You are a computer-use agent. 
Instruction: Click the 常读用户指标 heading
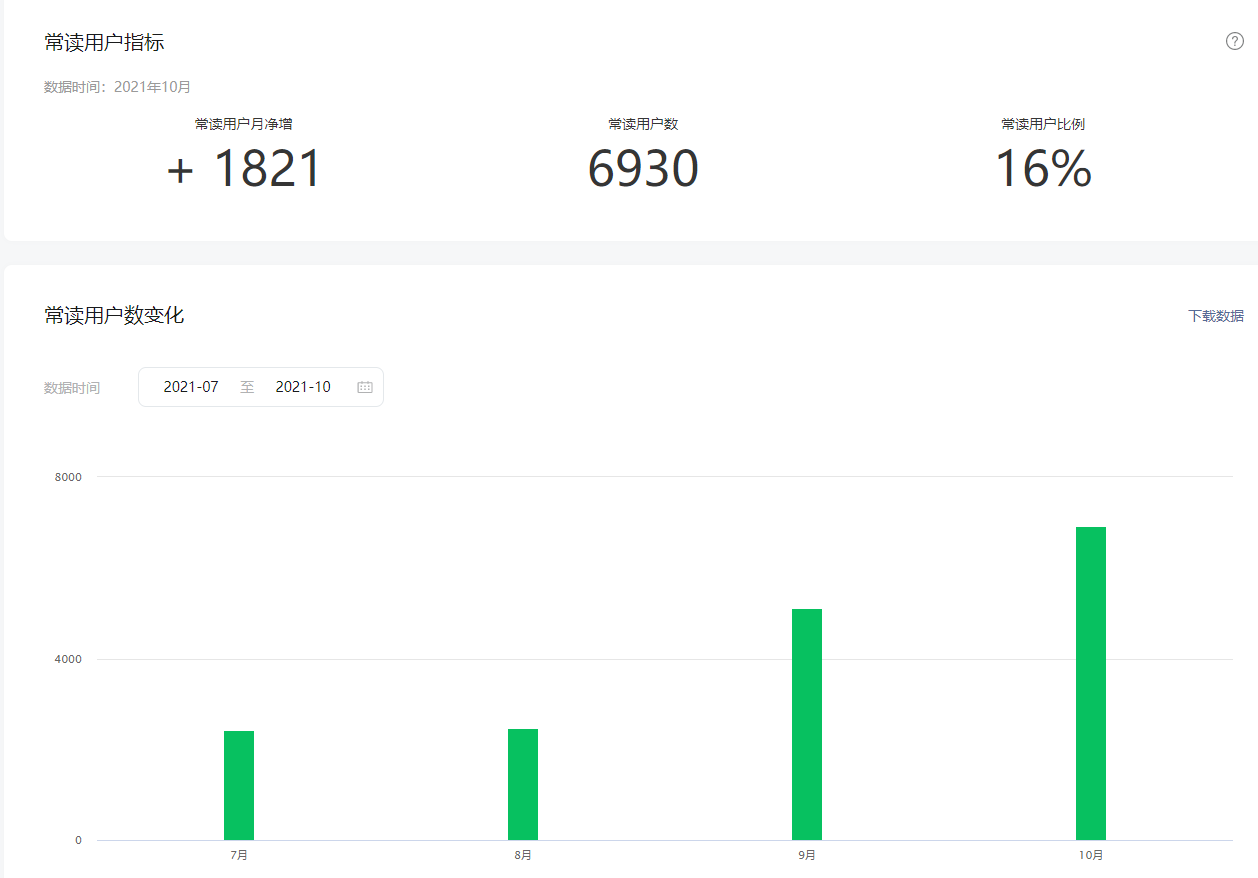(104, 42)
